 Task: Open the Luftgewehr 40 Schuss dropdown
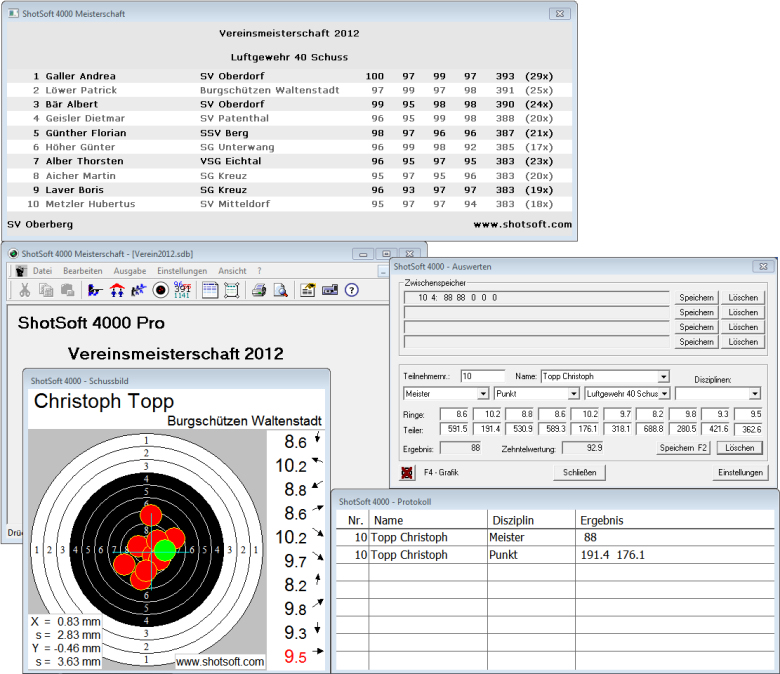664,394
